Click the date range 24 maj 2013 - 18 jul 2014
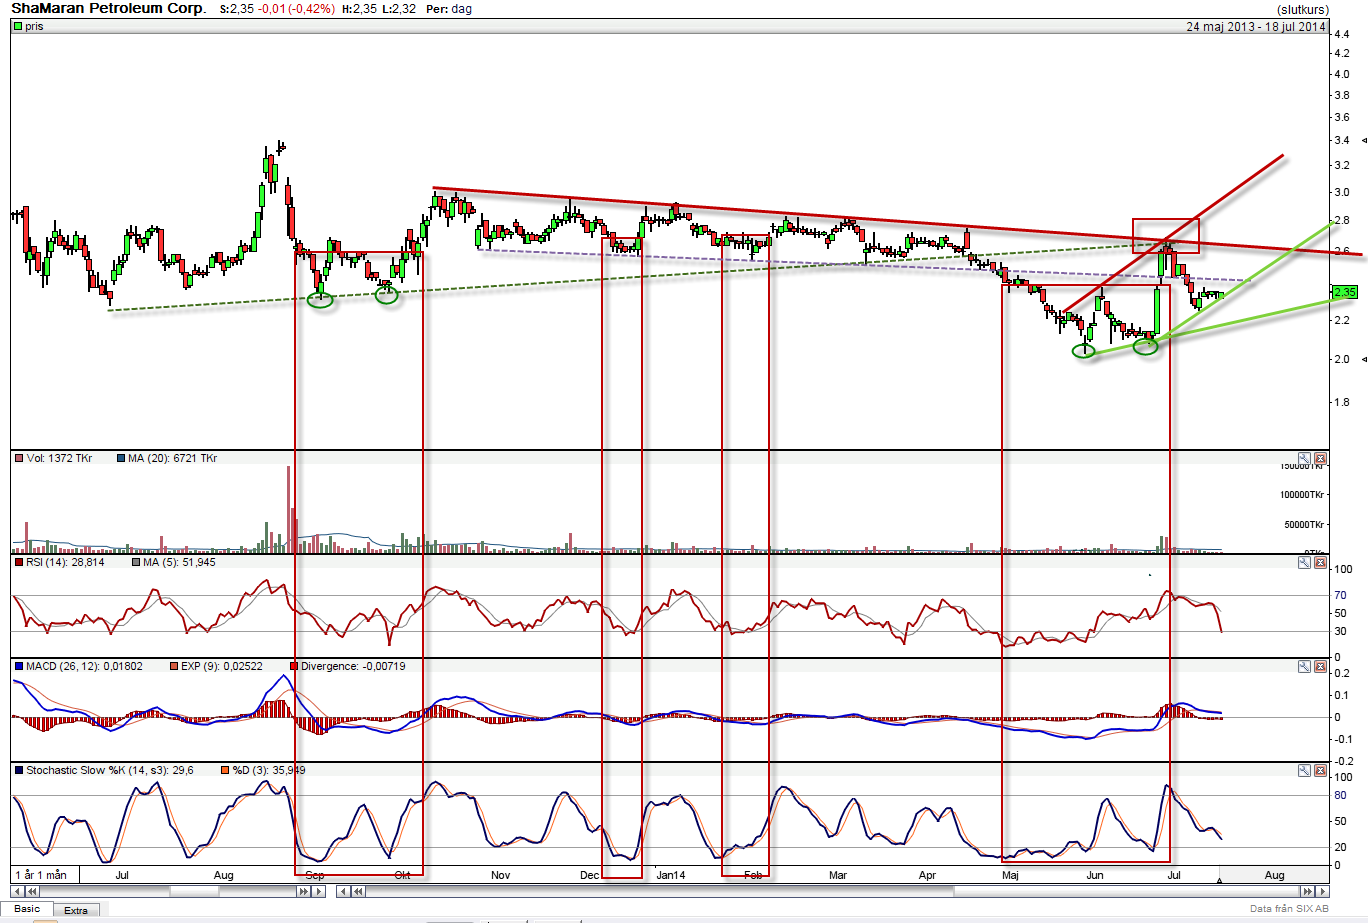The image size is (1368, 923). [1256, 27]
